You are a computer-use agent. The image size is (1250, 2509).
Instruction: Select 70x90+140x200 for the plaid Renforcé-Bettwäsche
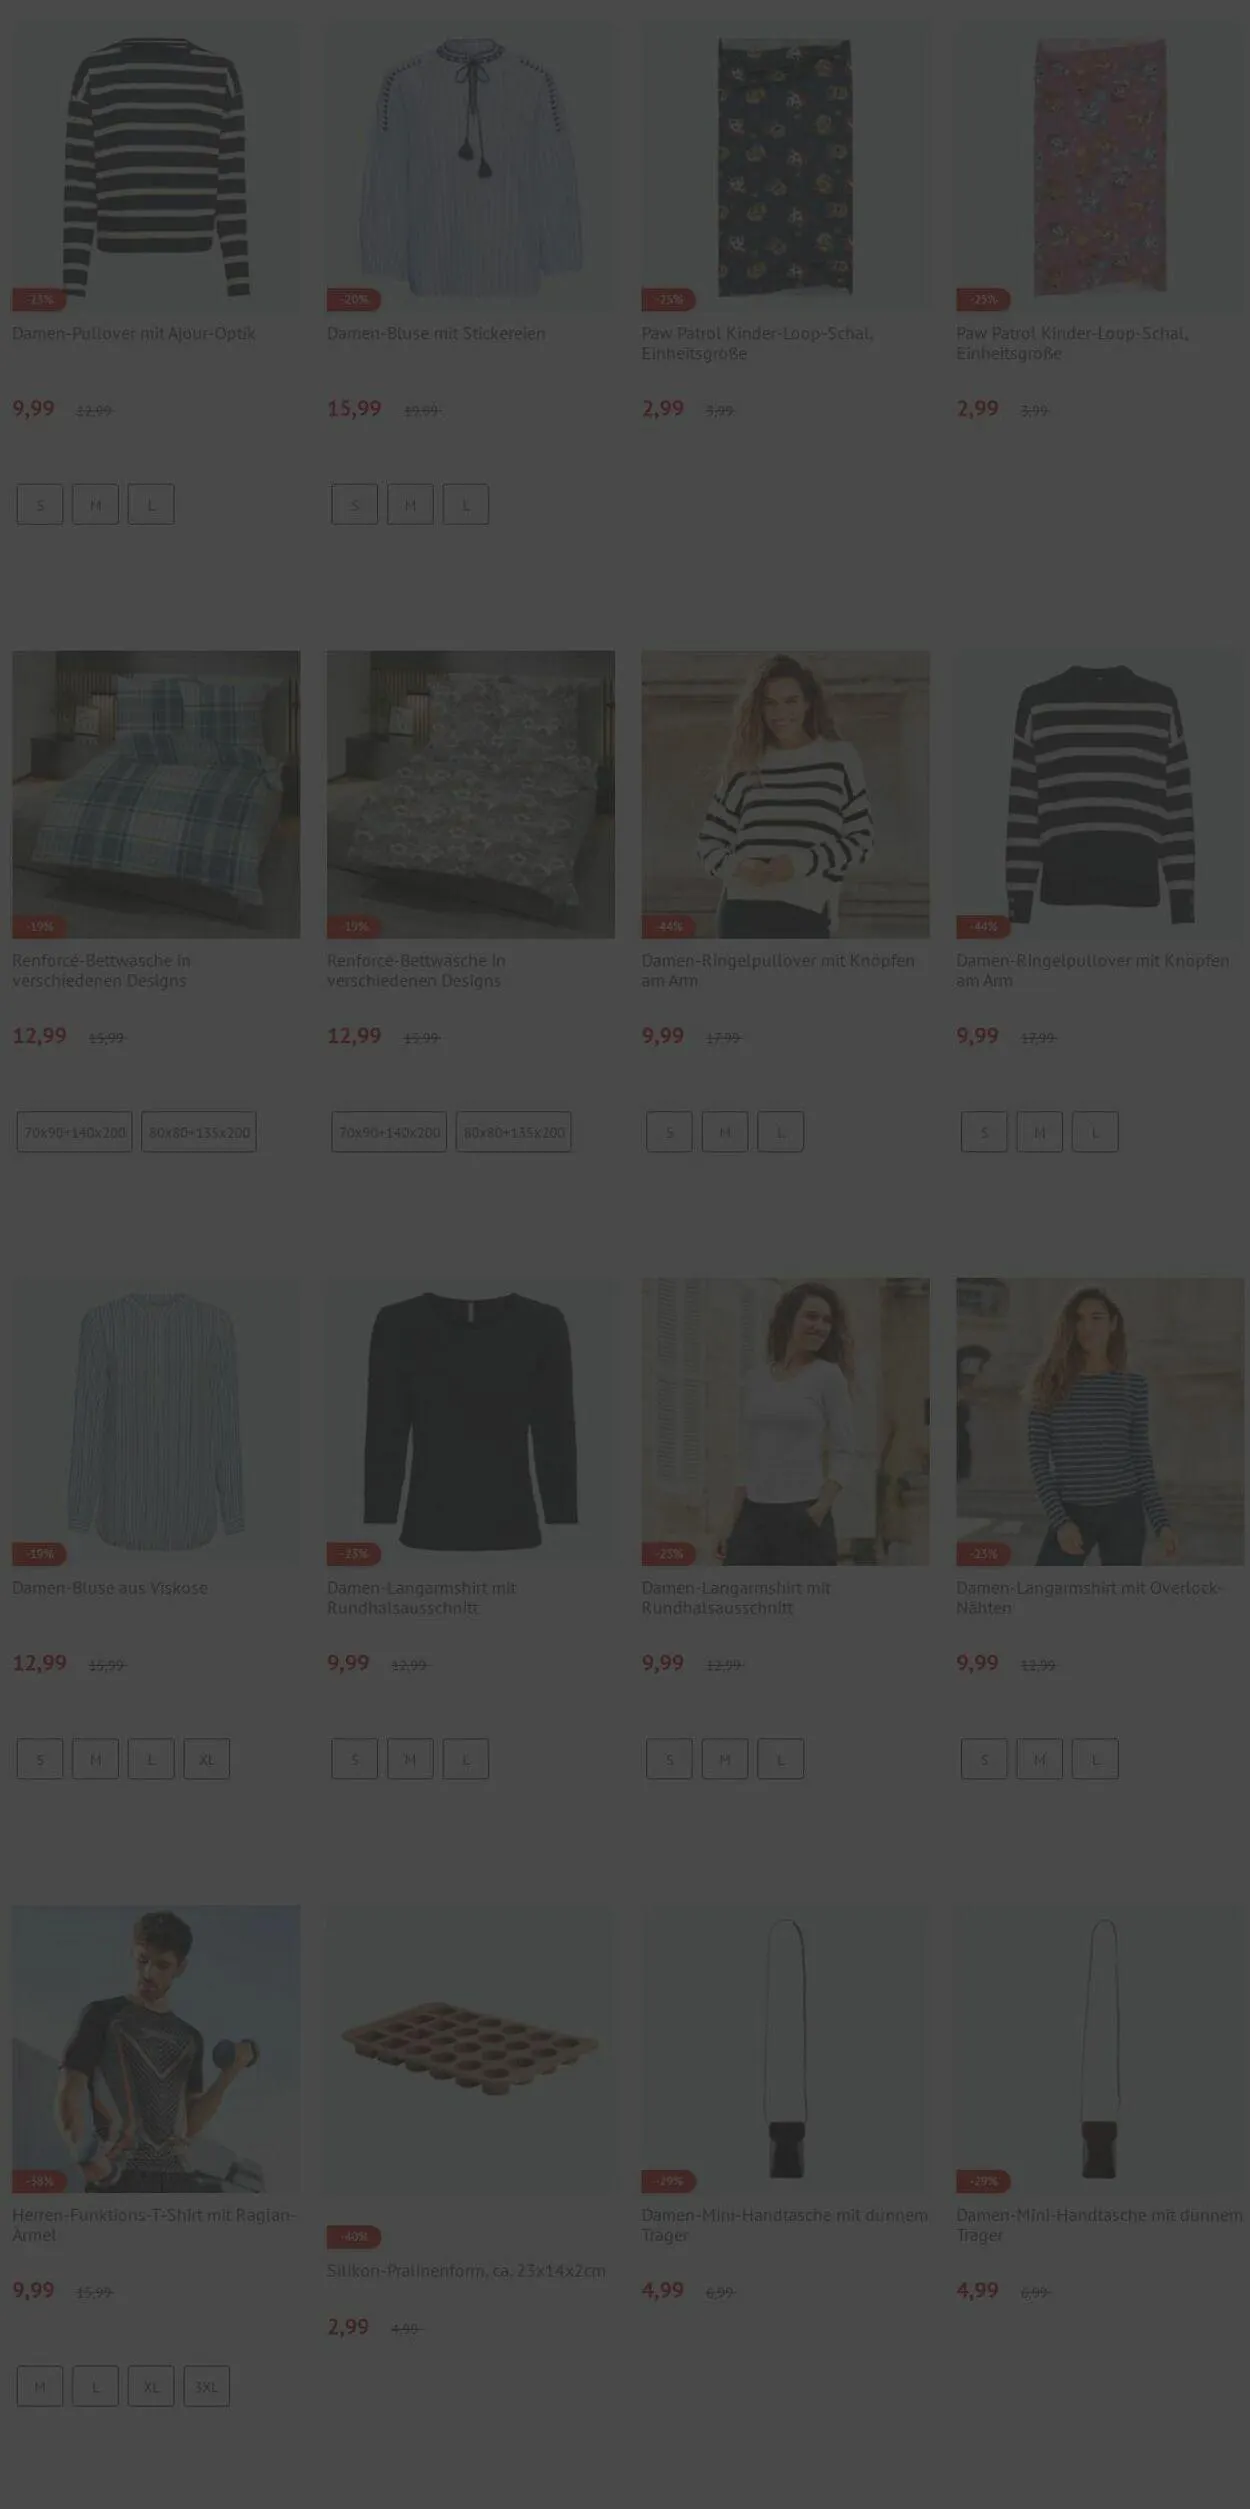[74, 1132]
